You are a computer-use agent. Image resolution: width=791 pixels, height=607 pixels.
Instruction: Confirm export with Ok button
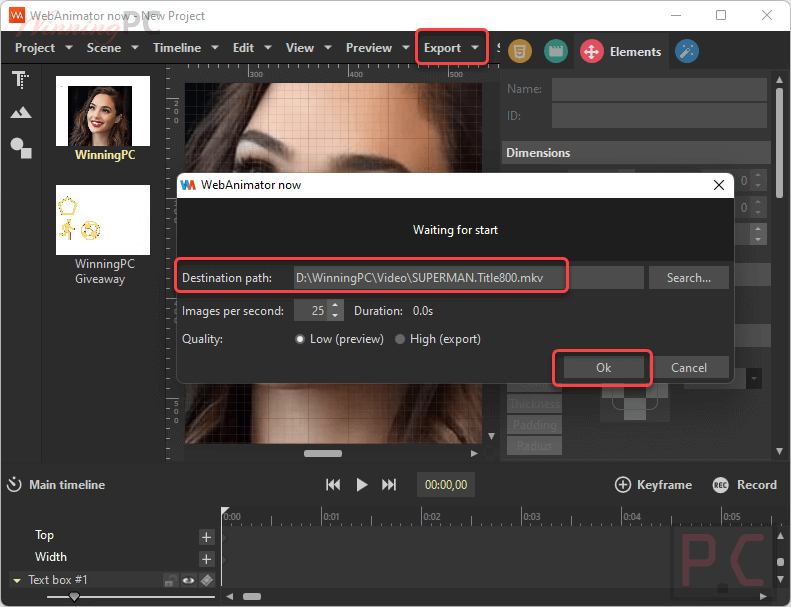coord(603,368)
